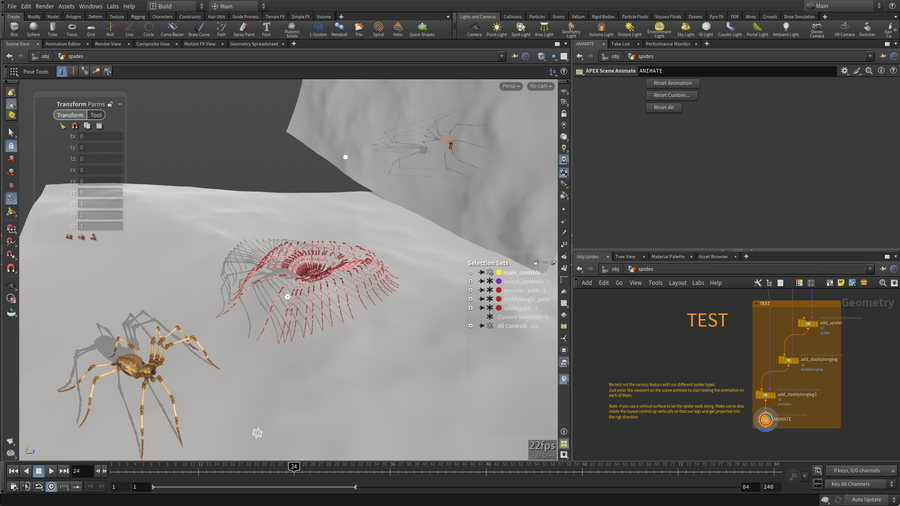Add a sticky note in network editor
900x506 pixels.
click(x=841, y=283)
